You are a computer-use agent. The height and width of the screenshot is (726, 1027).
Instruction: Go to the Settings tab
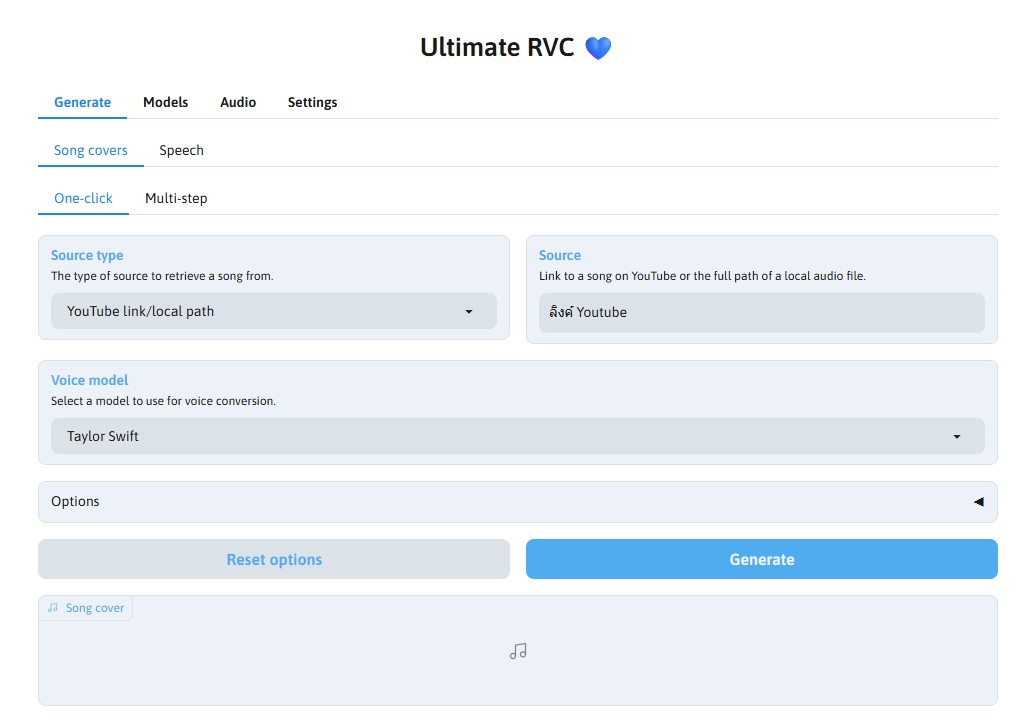point(312,102)
